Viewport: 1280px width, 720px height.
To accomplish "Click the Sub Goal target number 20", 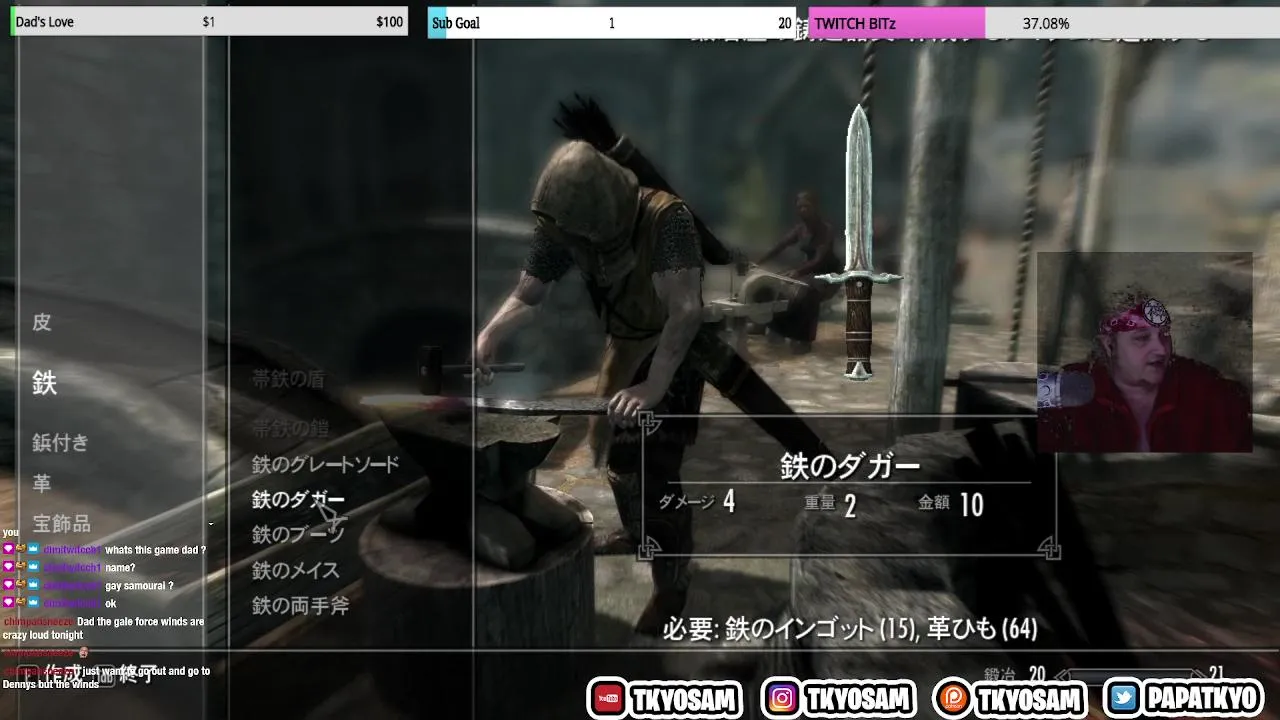I will (x=784, y=23).
